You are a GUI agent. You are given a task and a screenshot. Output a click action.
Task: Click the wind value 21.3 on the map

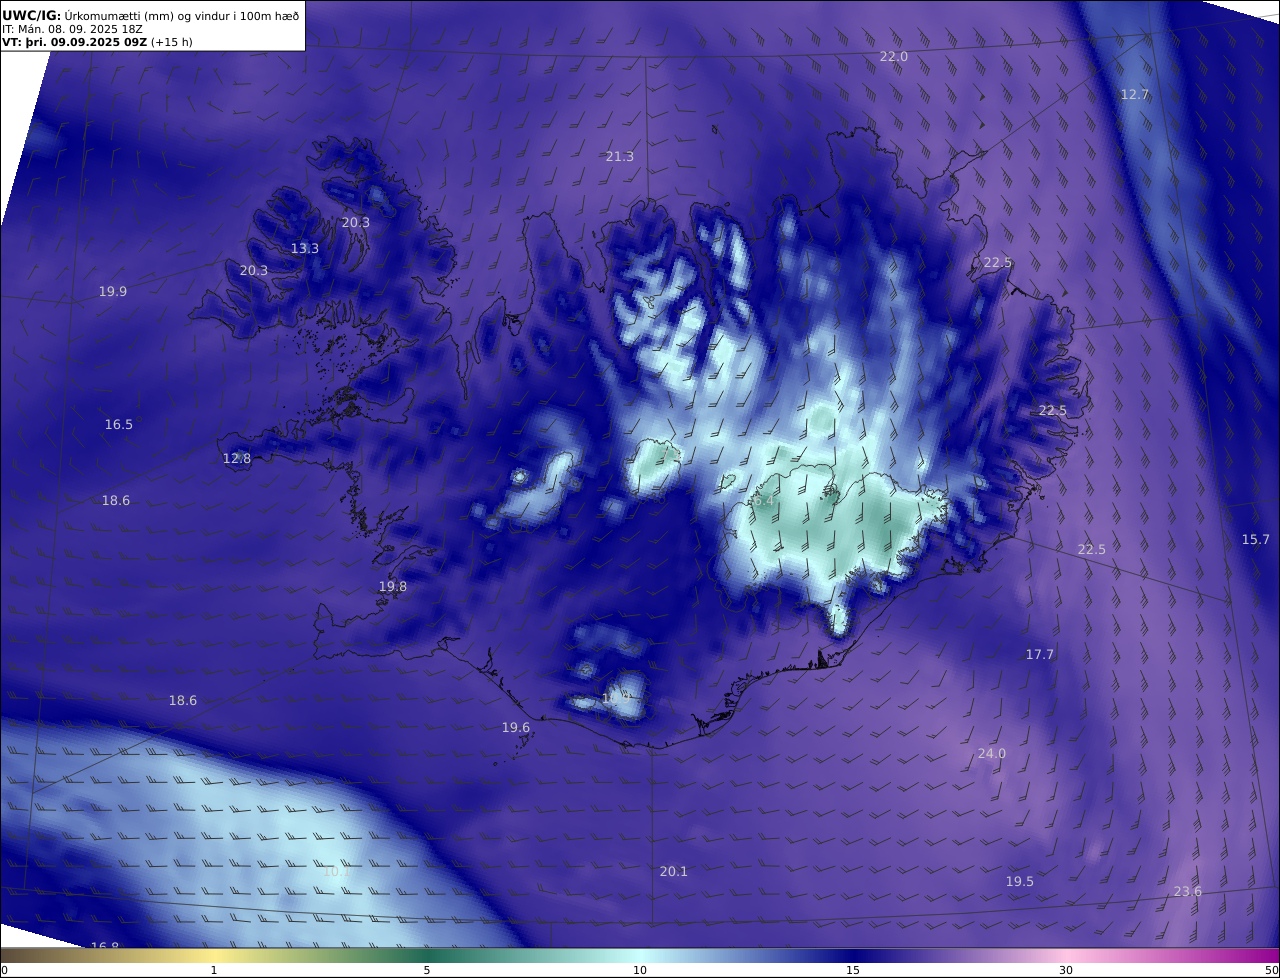(x=620, y=157)
